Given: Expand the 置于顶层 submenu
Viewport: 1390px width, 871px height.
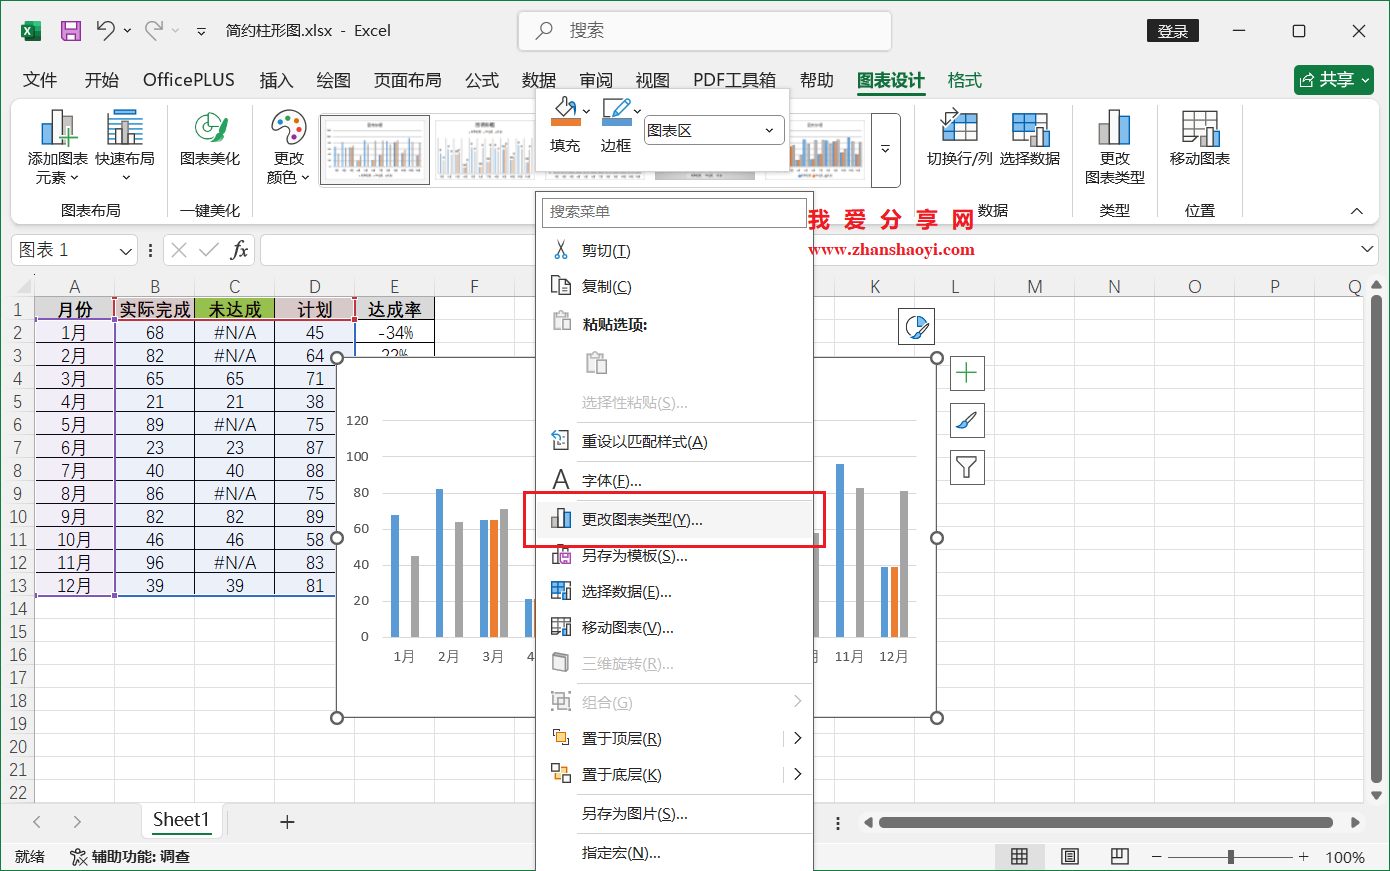Looking at the screenshot, I should [x=796, y=738].
